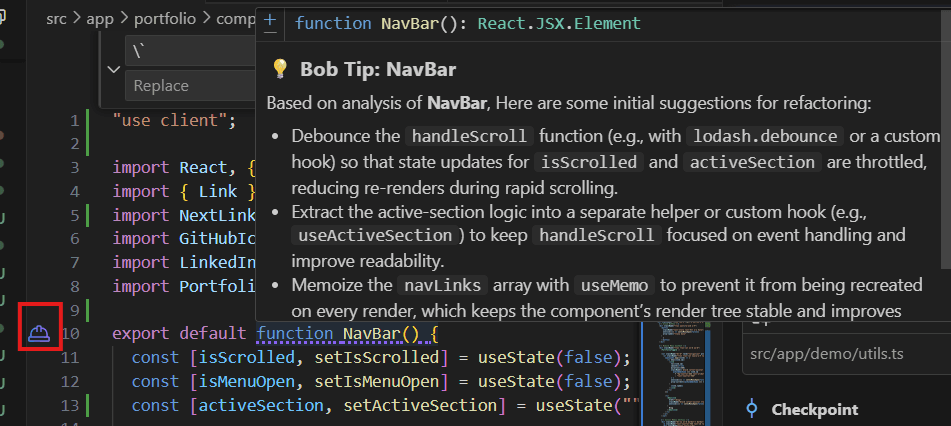The width and height of the screenshot is (951, 426).
Task: Click the Checkpoint heading in the side panel
Action: click(815, 410)
